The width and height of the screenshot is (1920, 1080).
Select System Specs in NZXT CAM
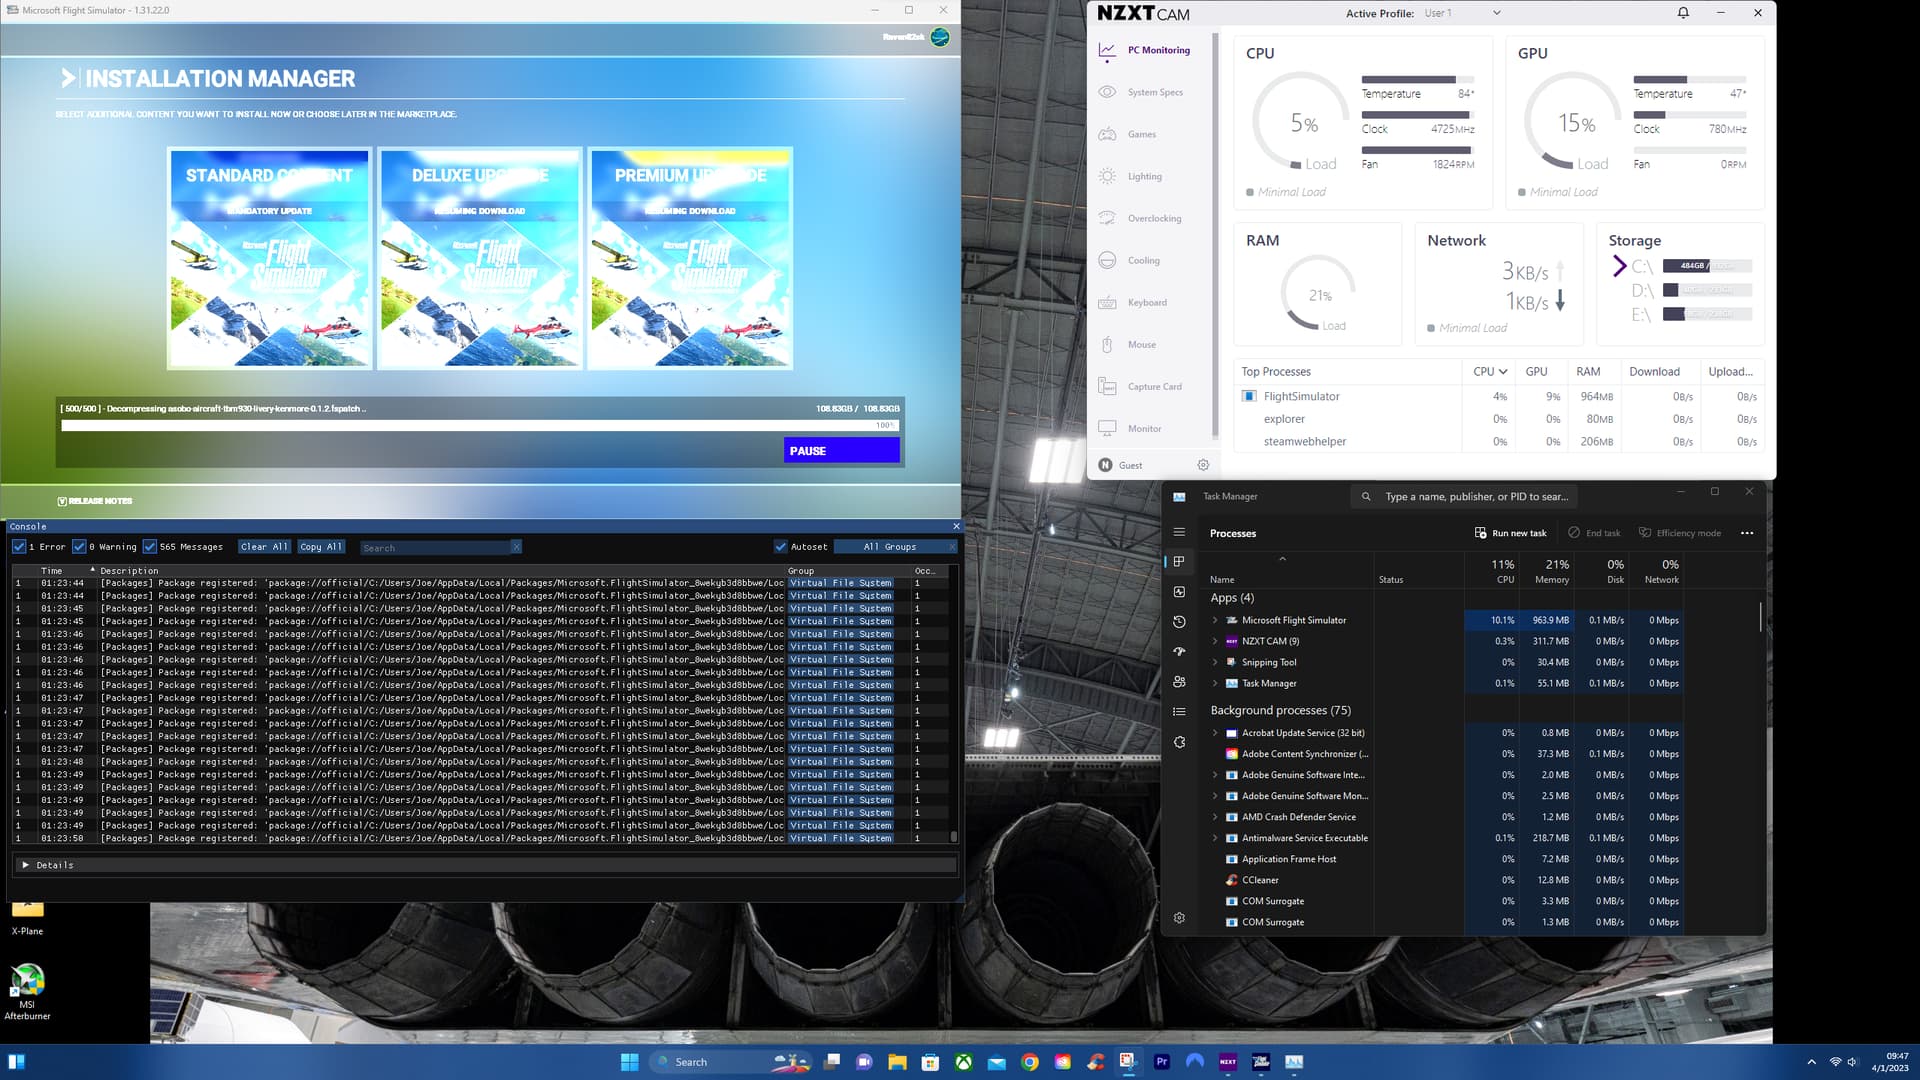pyautogui.click(x=1154, y=91)
